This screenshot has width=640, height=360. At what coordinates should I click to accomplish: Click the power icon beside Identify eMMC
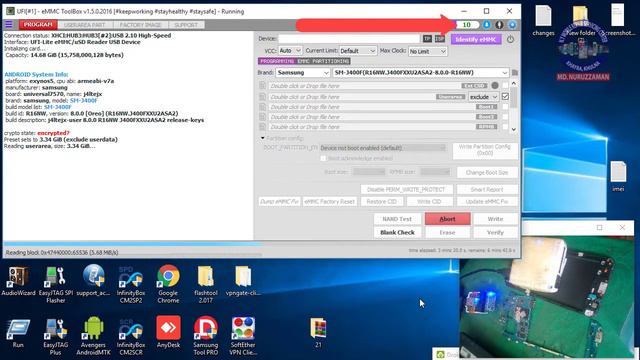point(510,40)
